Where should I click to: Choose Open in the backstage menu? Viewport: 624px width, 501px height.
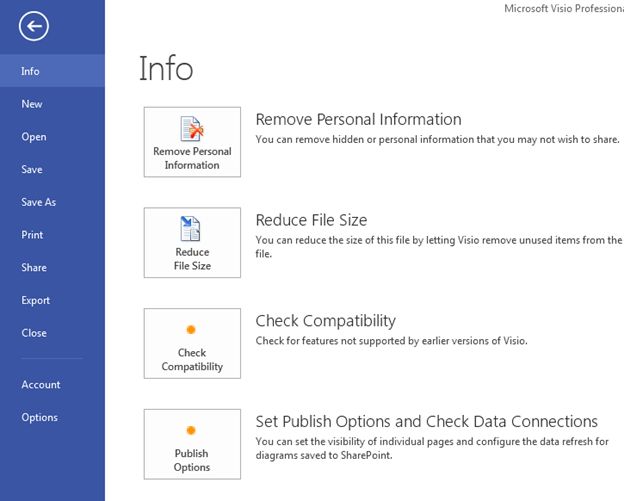click(34, 137)
